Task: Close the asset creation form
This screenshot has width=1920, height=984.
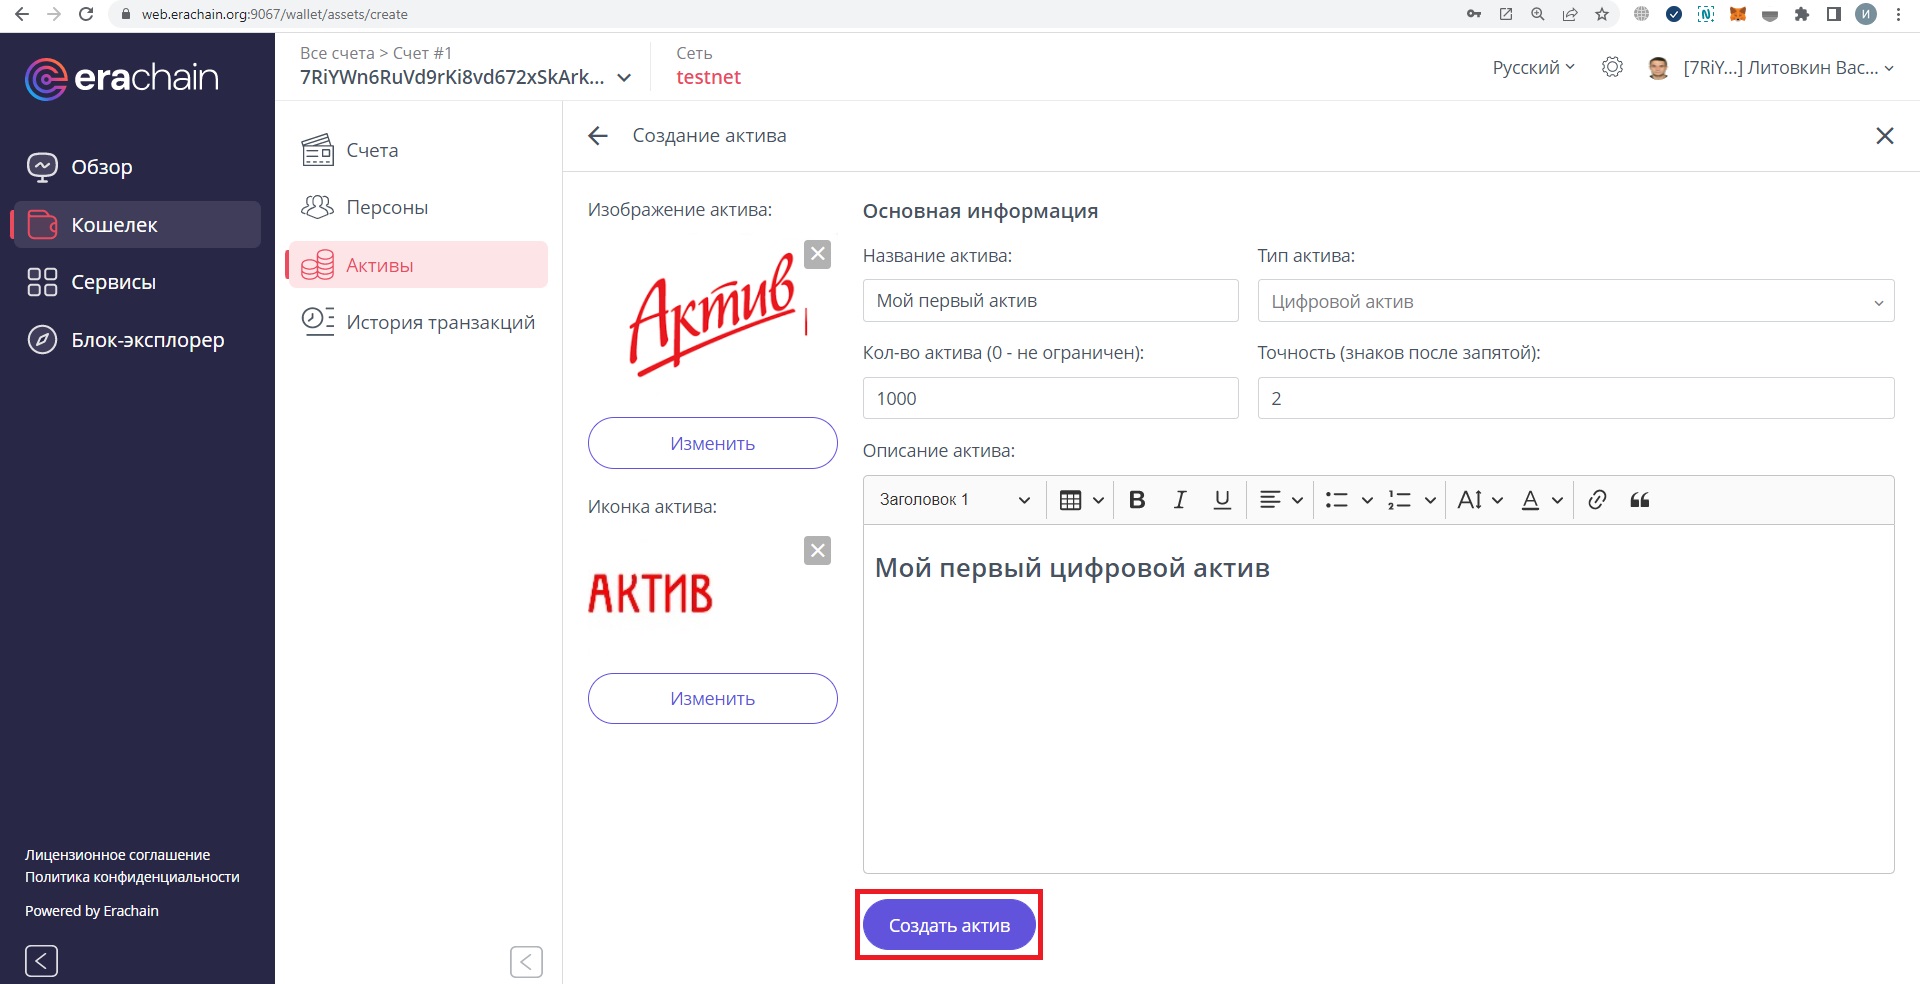Action: point(1885,135)
